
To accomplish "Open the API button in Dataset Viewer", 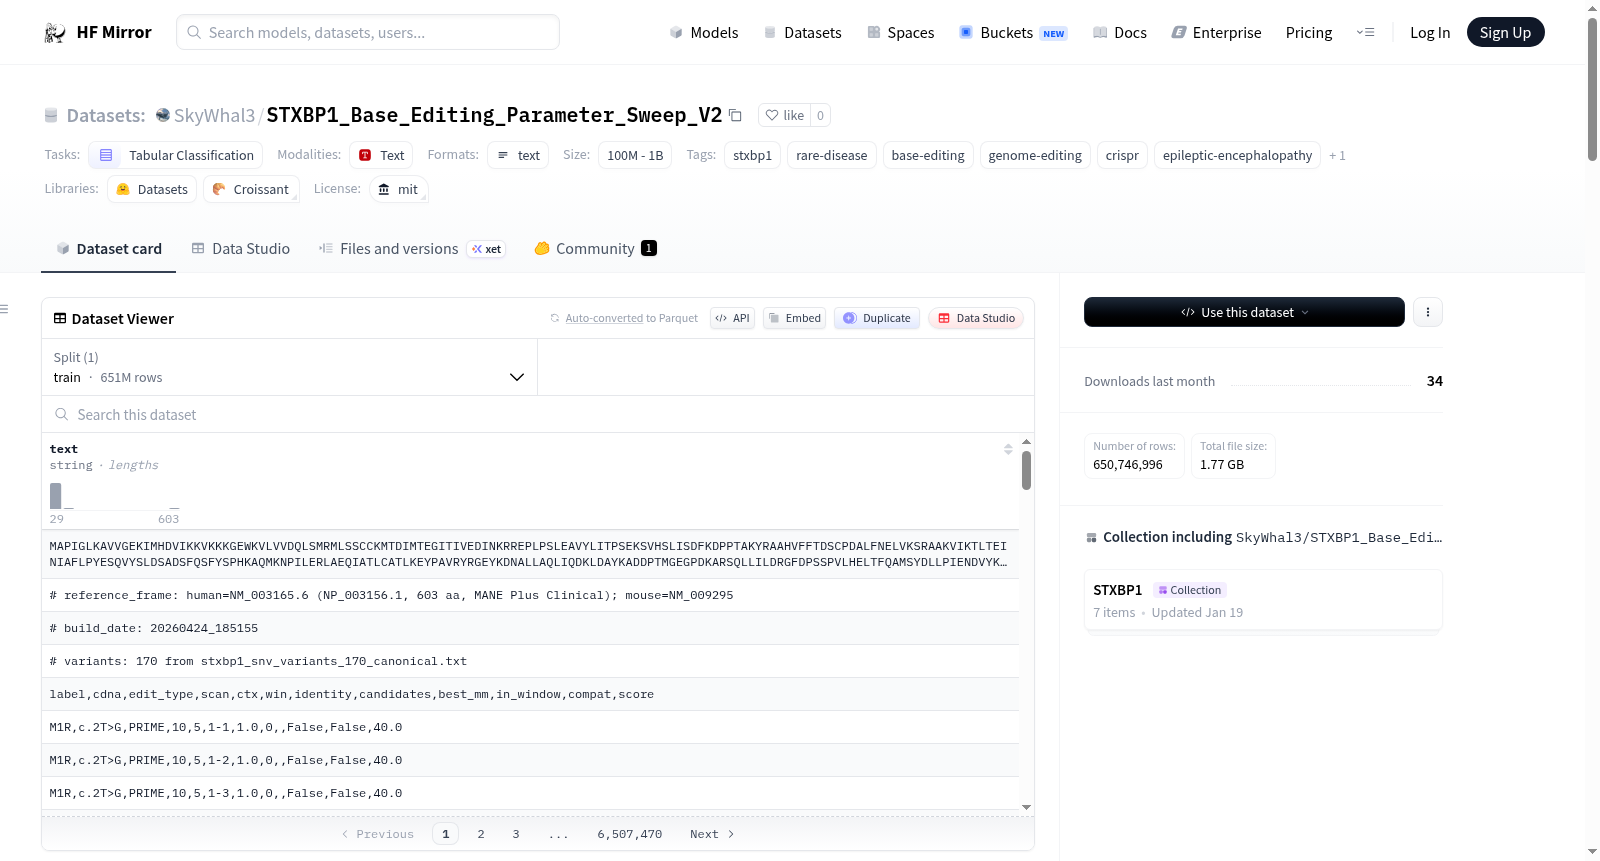I will pos(732,318).
